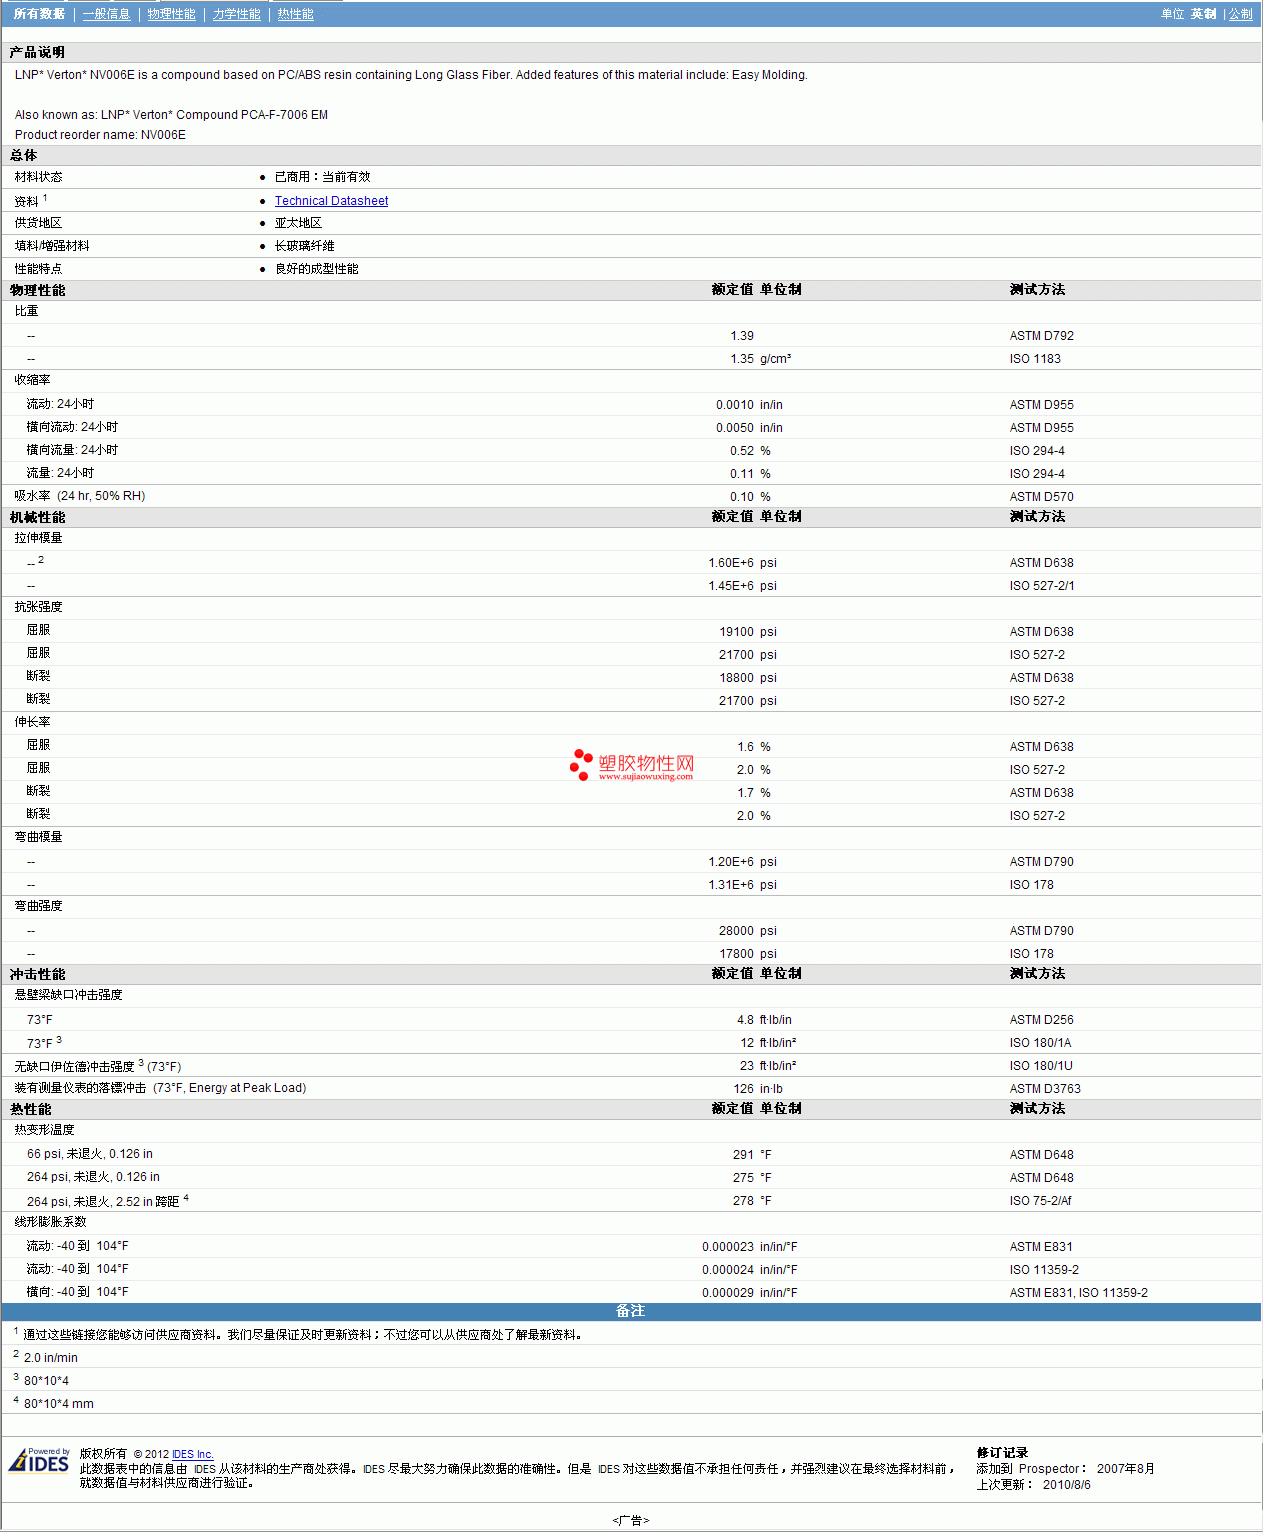Select the 力学性能 tab

236,14
